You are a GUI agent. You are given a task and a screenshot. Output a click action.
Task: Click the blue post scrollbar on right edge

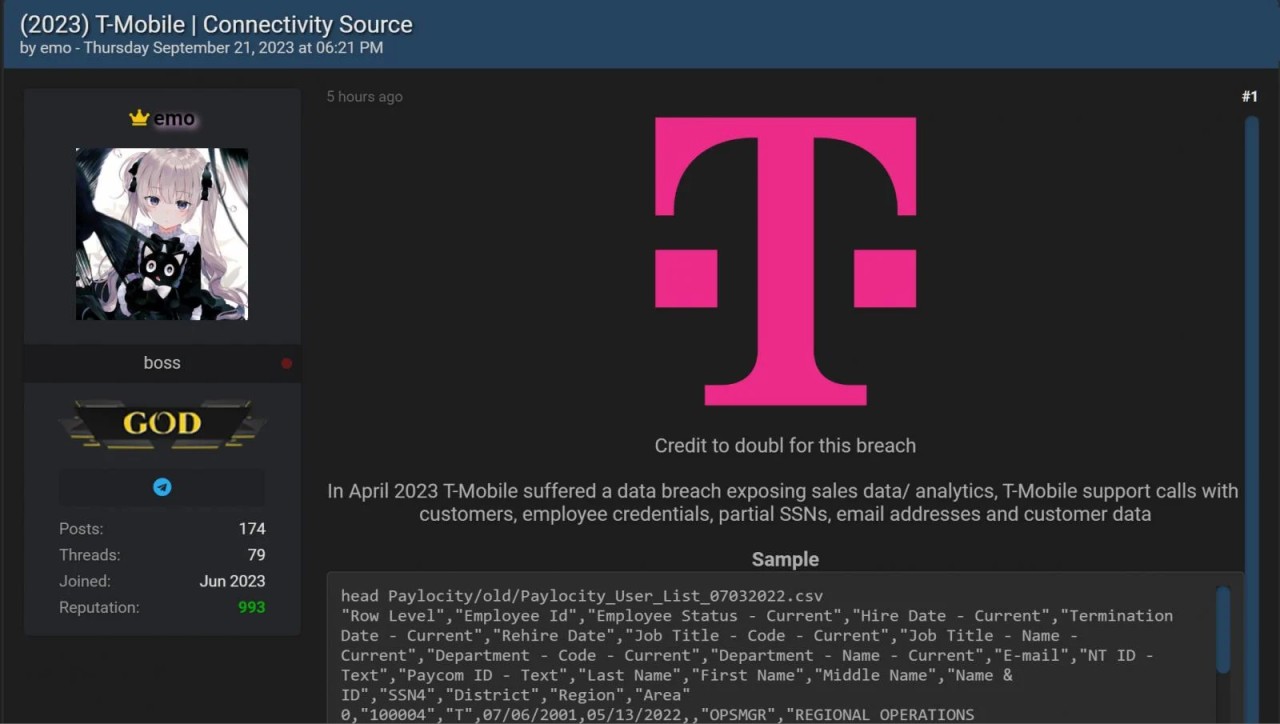pos(1251,400)
